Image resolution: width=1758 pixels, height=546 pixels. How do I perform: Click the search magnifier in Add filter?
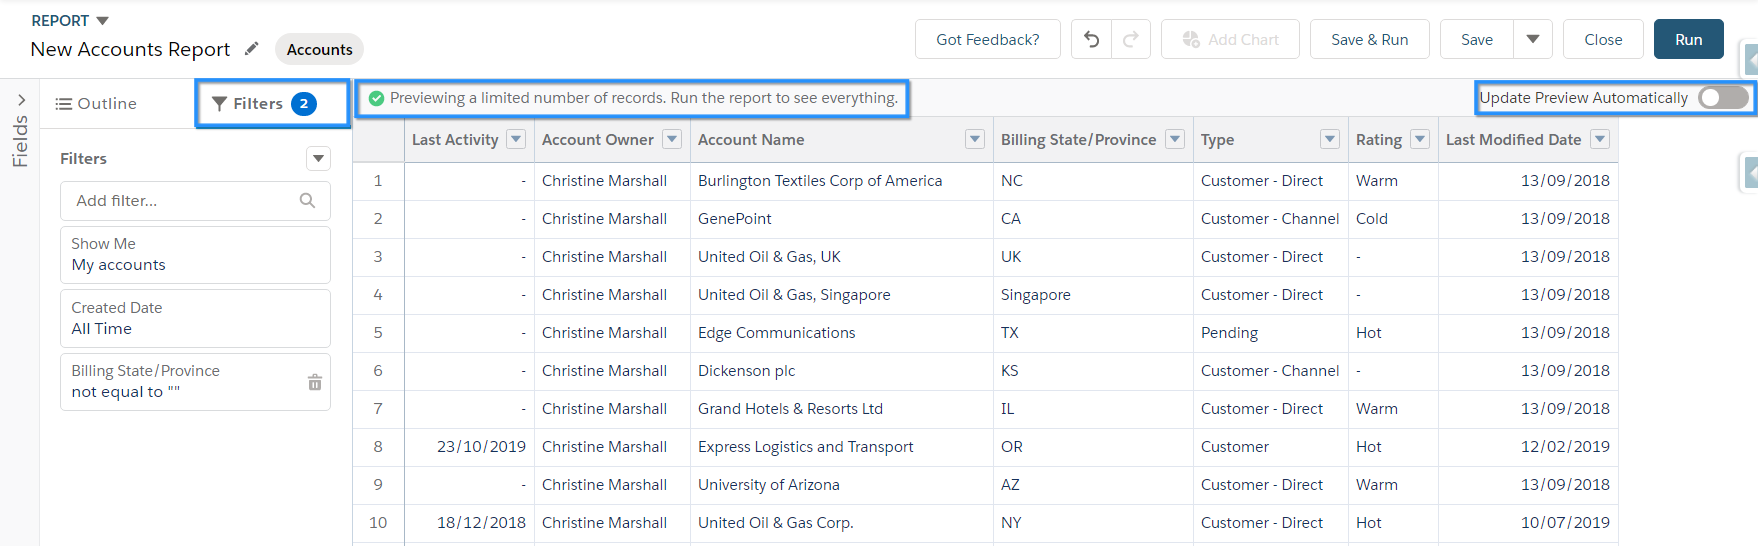(307, 201)
